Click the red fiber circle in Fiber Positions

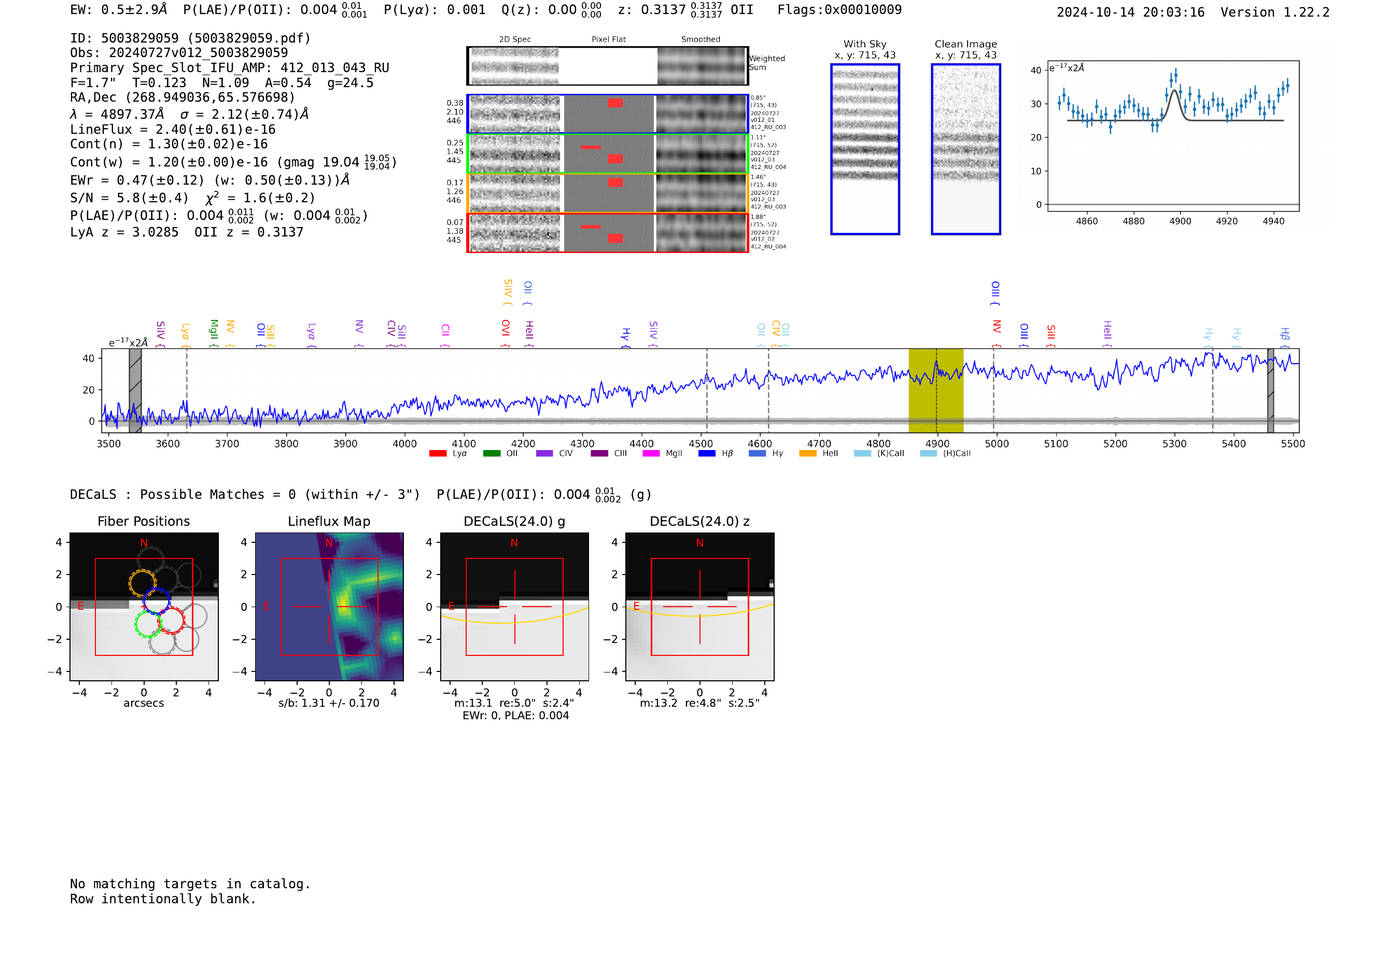click(x=171, y=620)
